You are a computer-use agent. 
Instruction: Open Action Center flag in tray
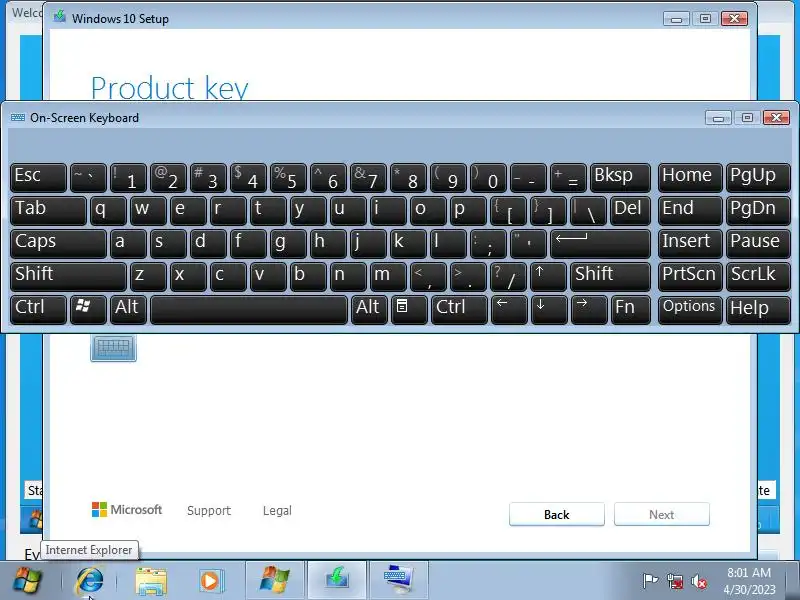[651, 581]
